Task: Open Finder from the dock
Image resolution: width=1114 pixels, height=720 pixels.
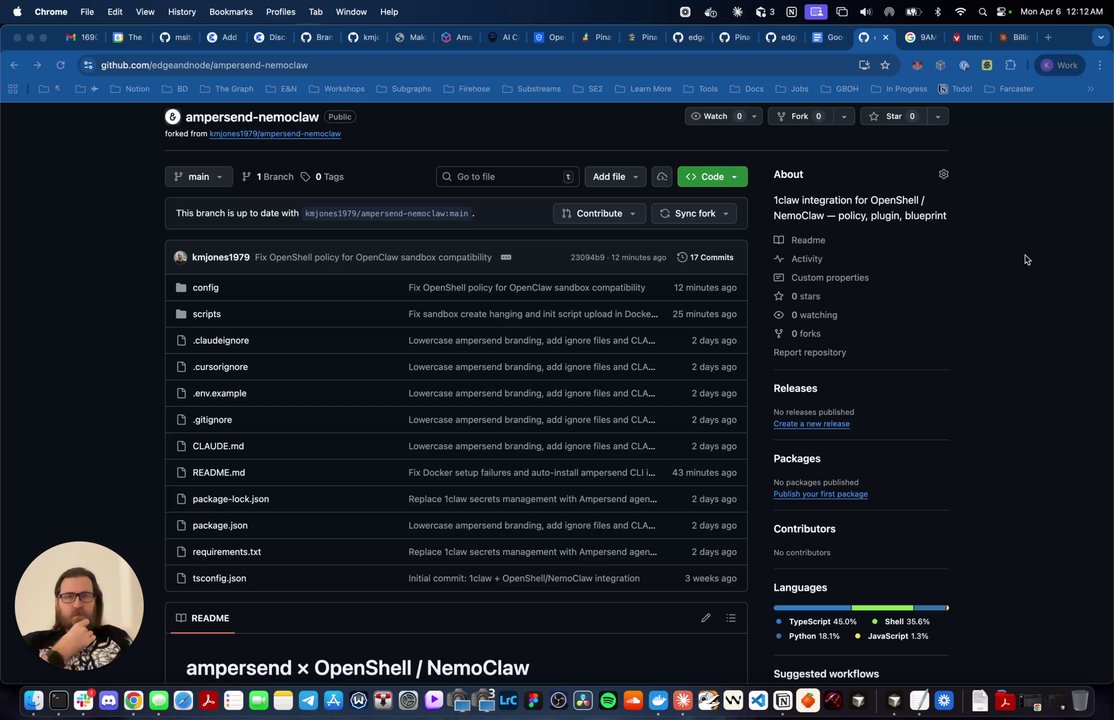Action: click(x=33, y=701)
